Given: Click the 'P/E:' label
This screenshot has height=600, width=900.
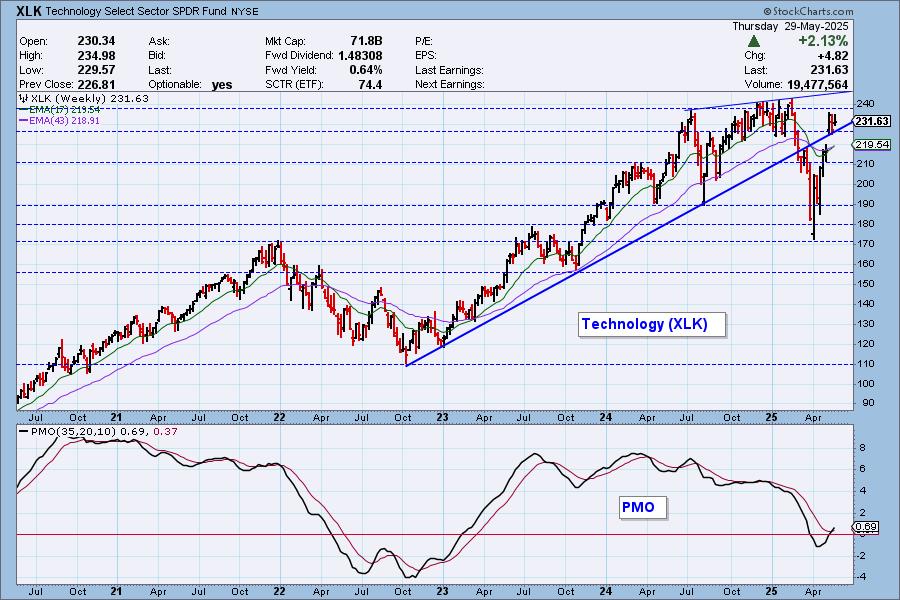Looking at the screenshot, I should (424, 41).
